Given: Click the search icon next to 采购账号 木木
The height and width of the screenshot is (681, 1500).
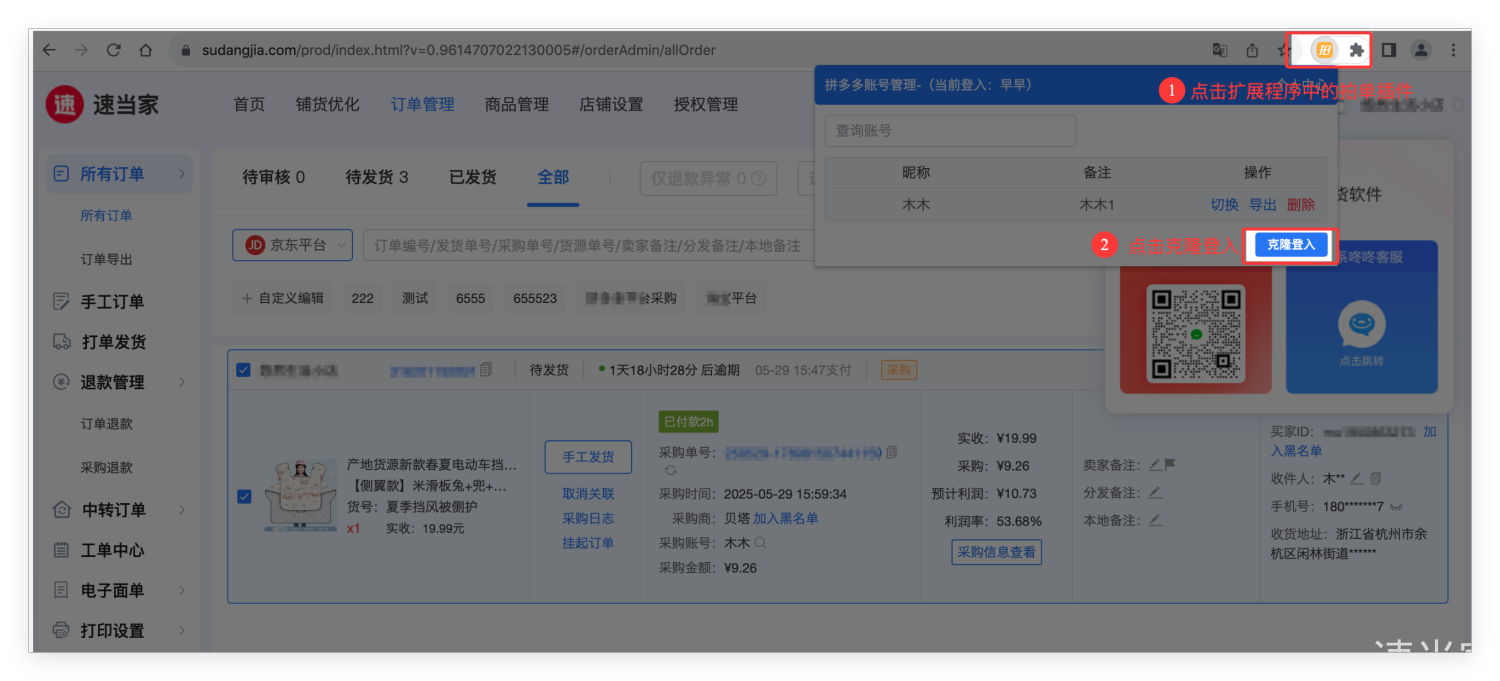Looking at the screenshot, I should tap(760, 543).
